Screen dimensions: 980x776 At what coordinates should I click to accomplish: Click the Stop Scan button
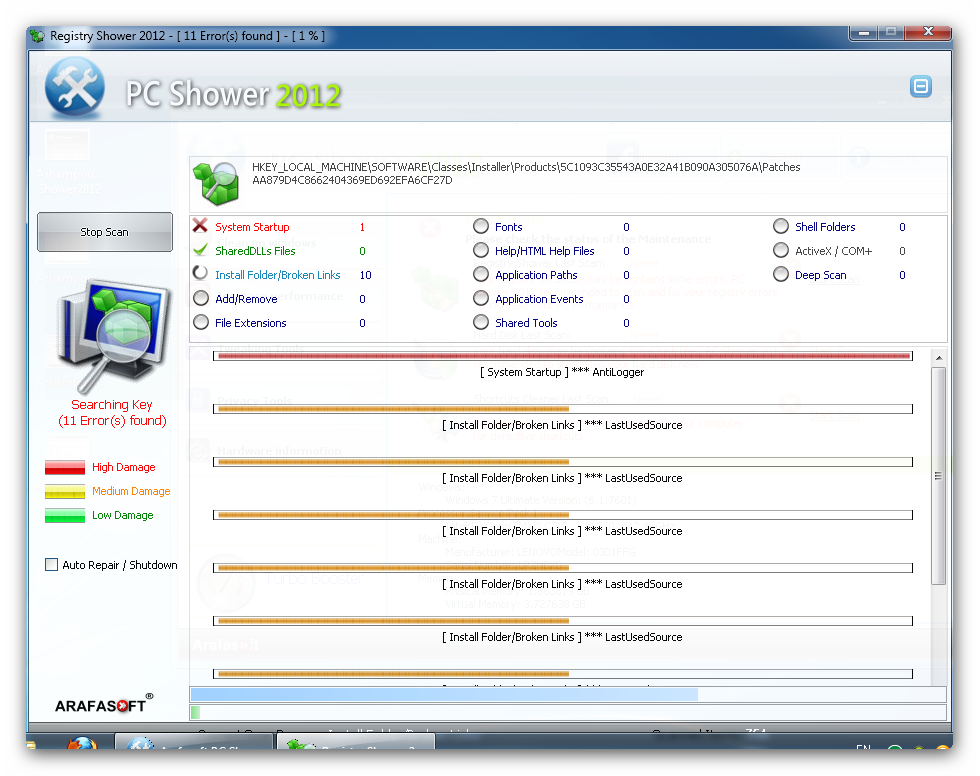(104, 232)
